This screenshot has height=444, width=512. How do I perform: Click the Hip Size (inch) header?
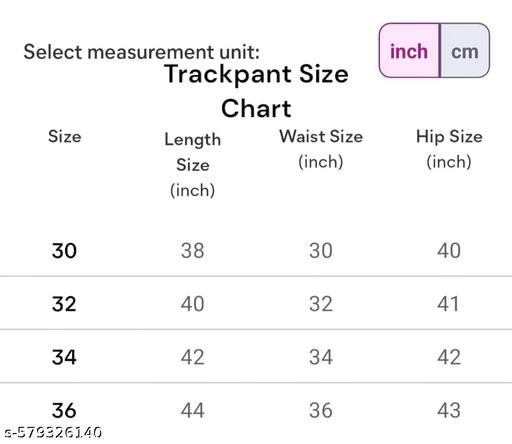pyautogui.click(x=449, y=149)
